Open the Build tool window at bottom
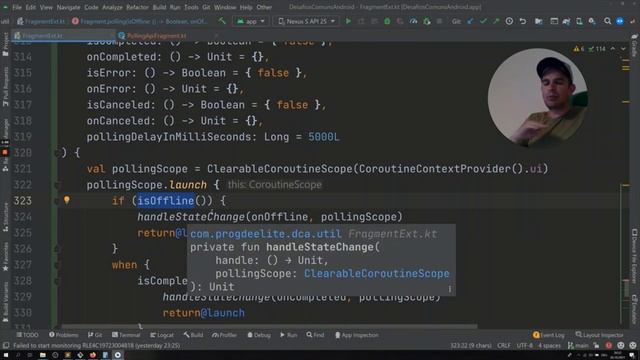 pos(193,335)
